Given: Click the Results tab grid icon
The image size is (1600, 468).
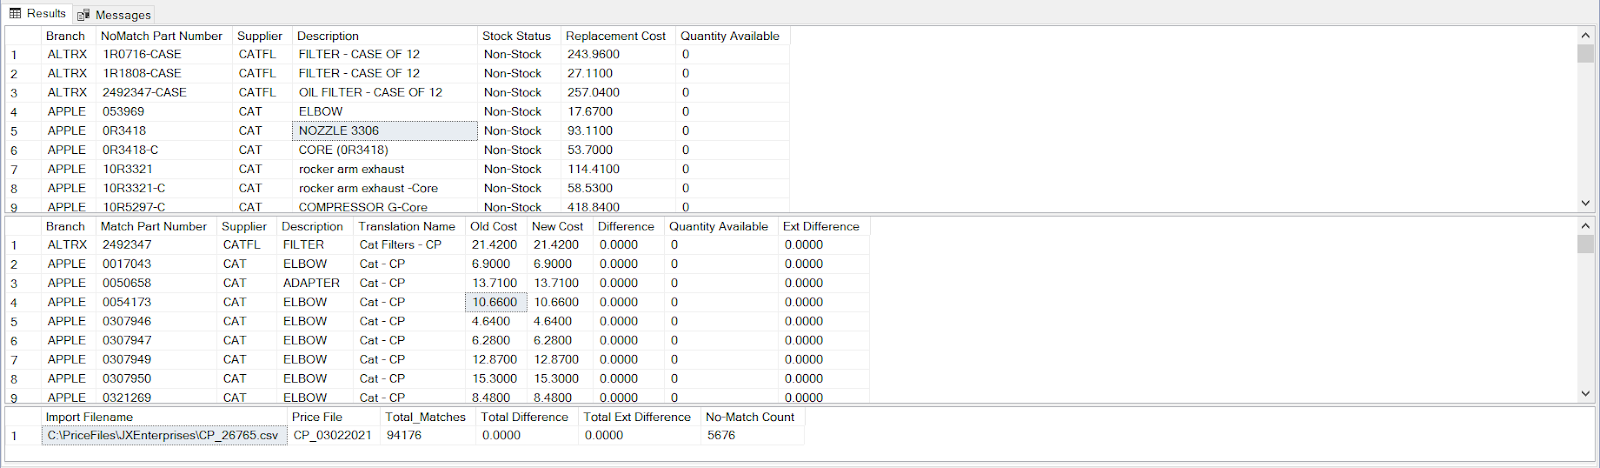Looking at the screenshot, I should (15, 13).
